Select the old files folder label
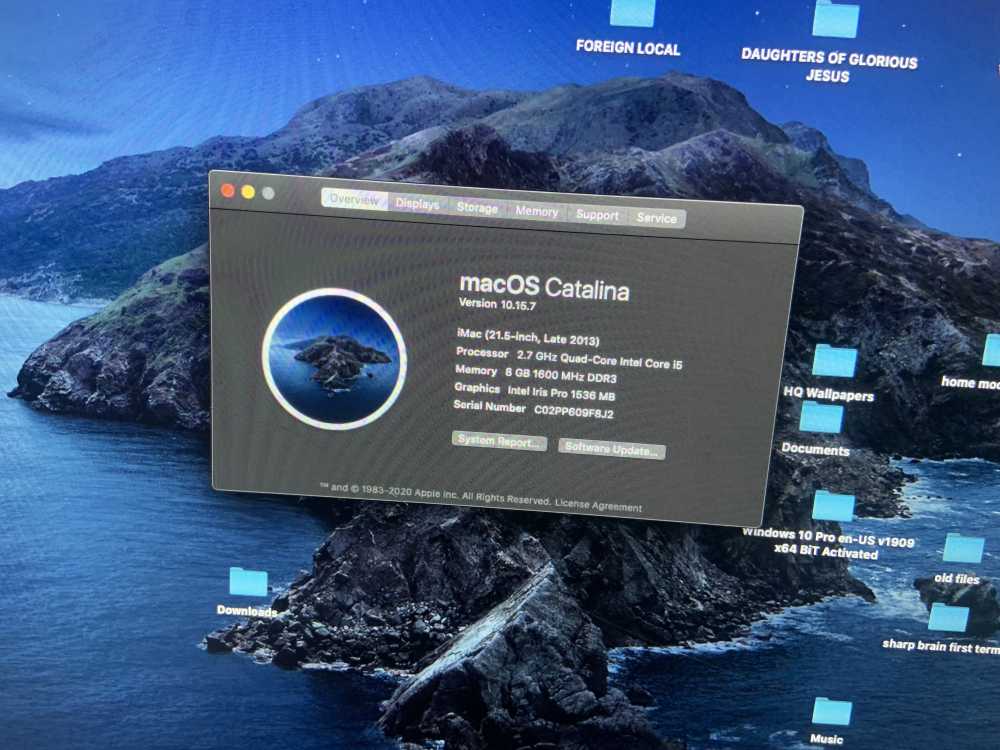Screen dimensions: 1000x750 point(957,578)
